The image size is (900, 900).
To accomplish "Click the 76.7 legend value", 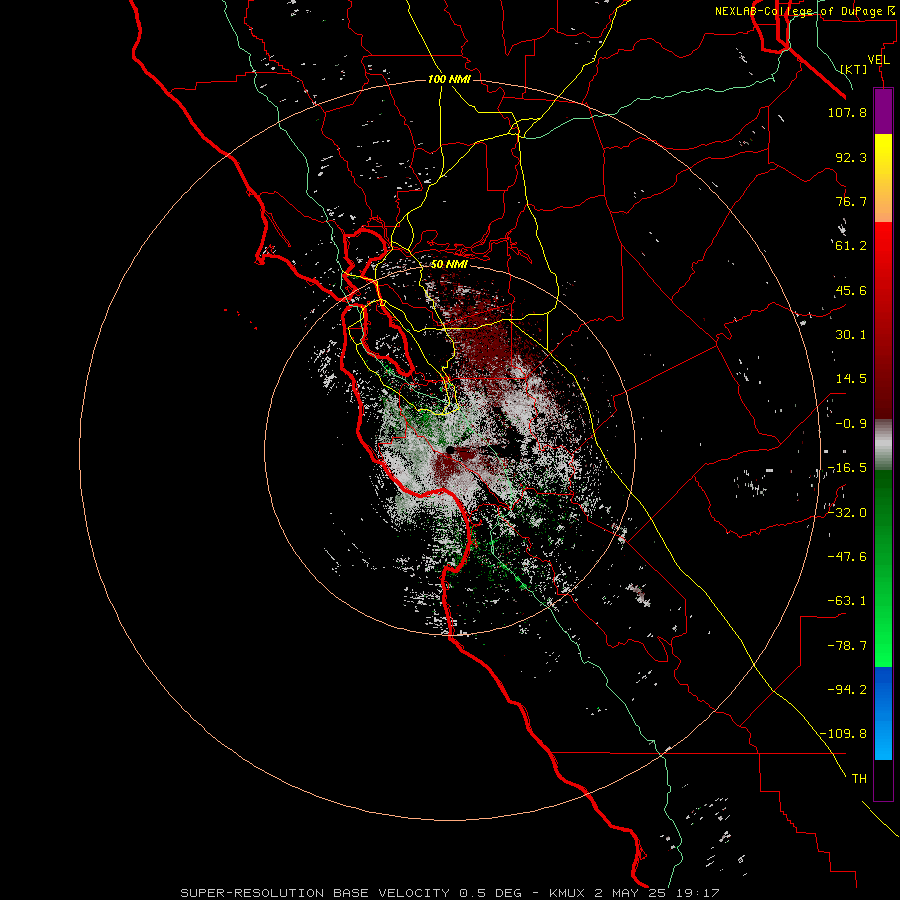I will pos(851,201).
